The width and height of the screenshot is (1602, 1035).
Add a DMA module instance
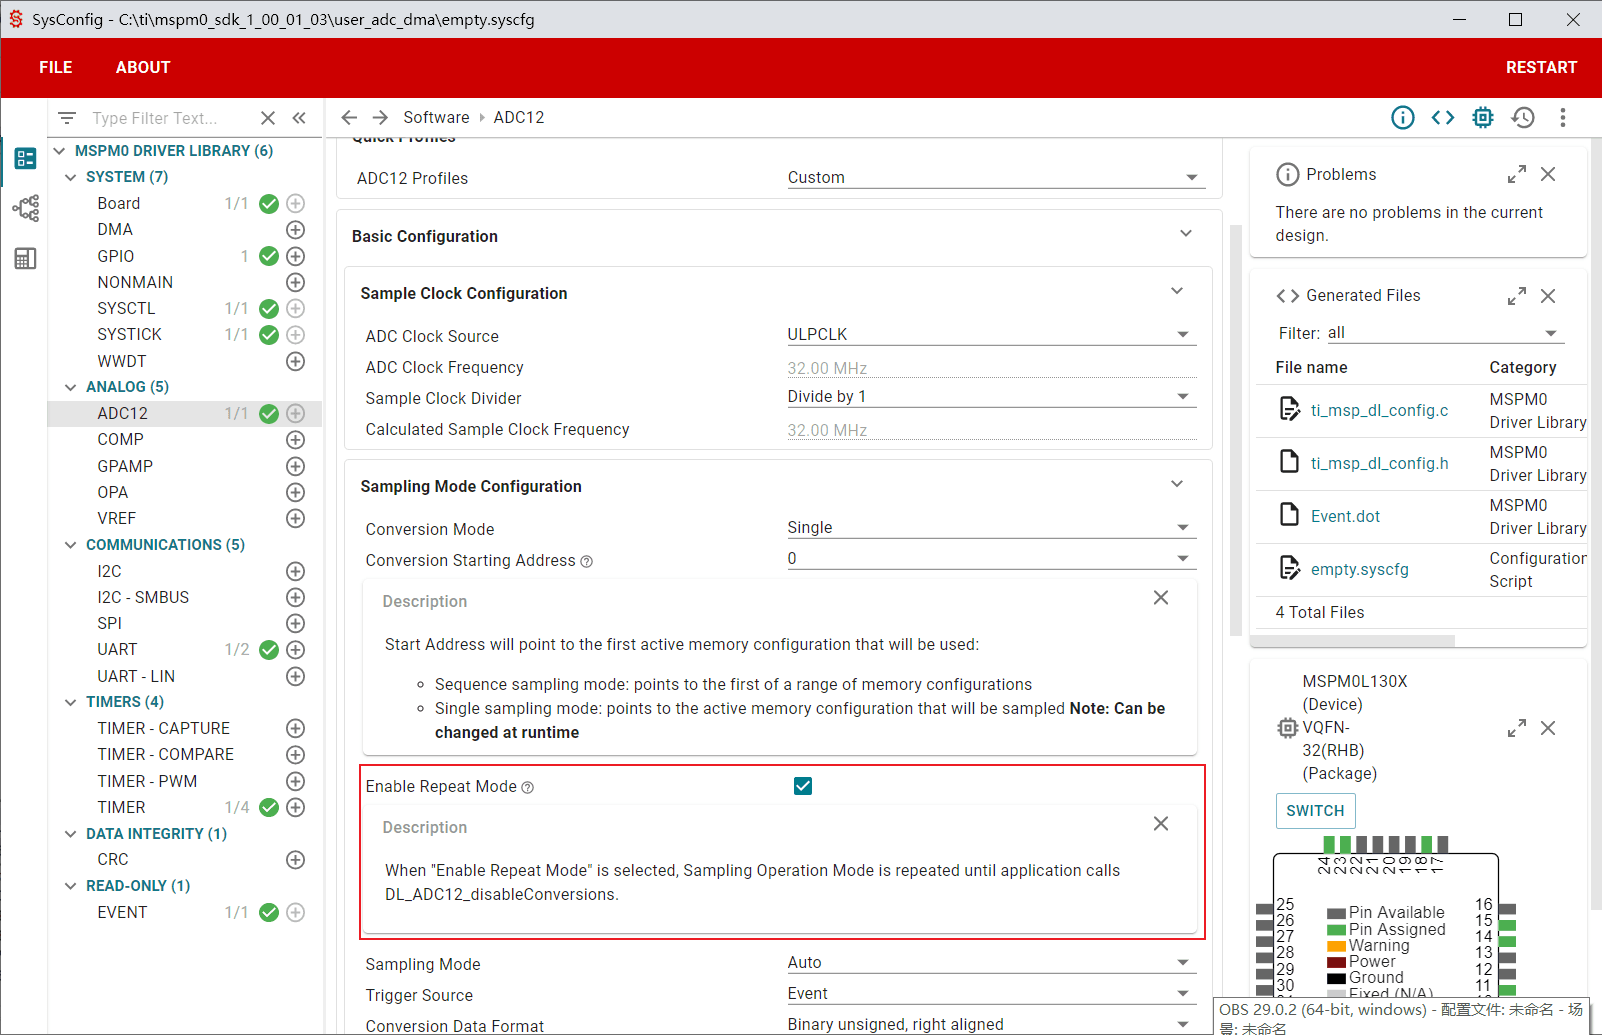[x=295, y=229]
